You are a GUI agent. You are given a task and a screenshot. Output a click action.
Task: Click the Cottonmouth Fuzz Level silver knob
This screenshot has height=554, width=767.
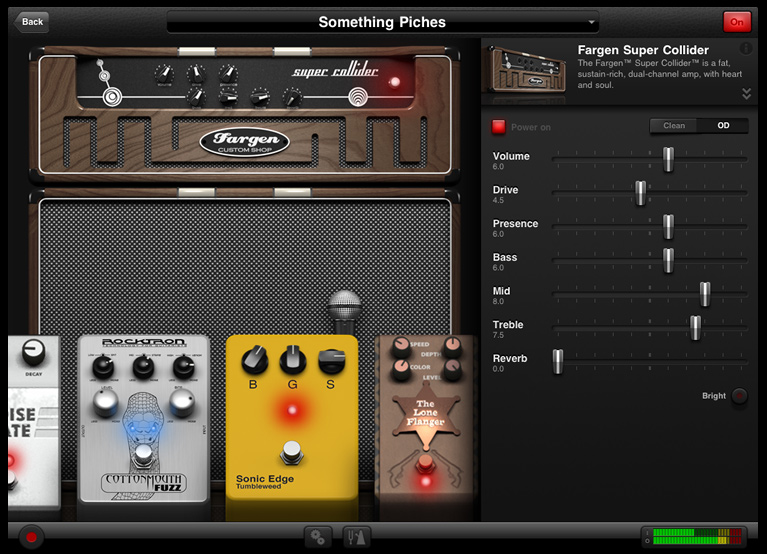point(105,402)
